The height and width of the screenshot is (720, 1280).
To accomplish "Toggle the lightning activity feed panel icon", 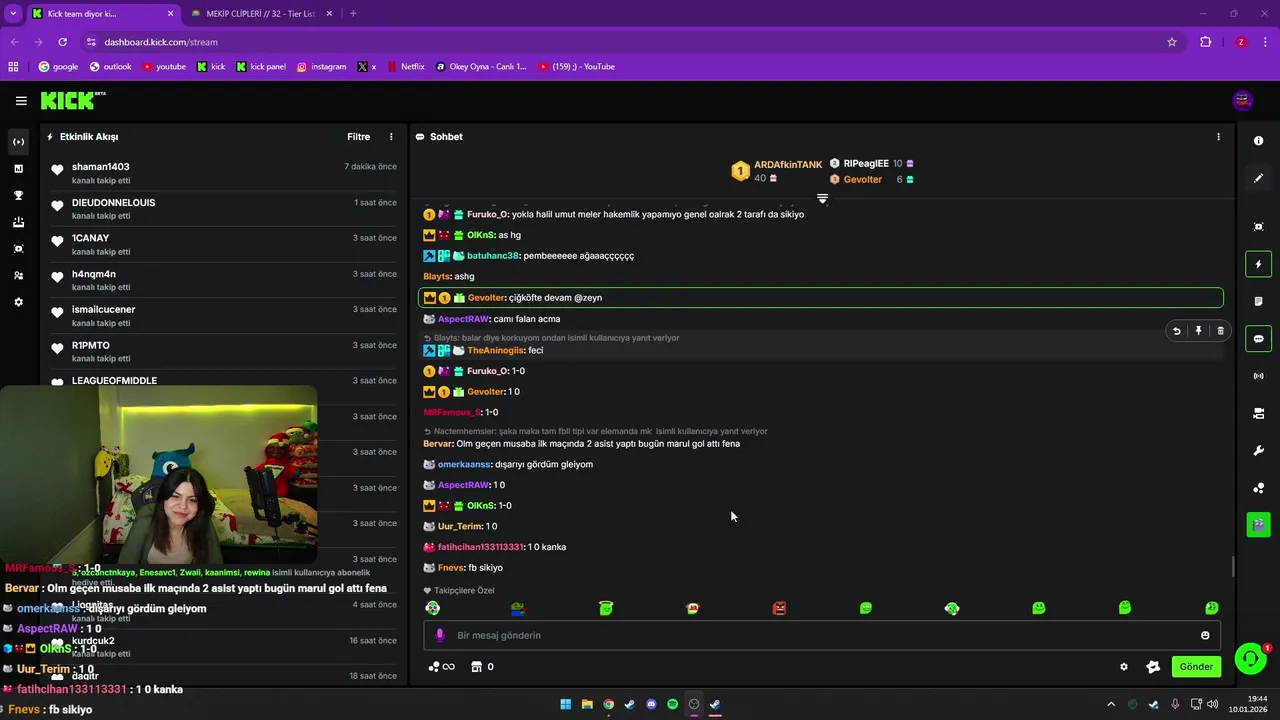I will [x=1258, y=264].
